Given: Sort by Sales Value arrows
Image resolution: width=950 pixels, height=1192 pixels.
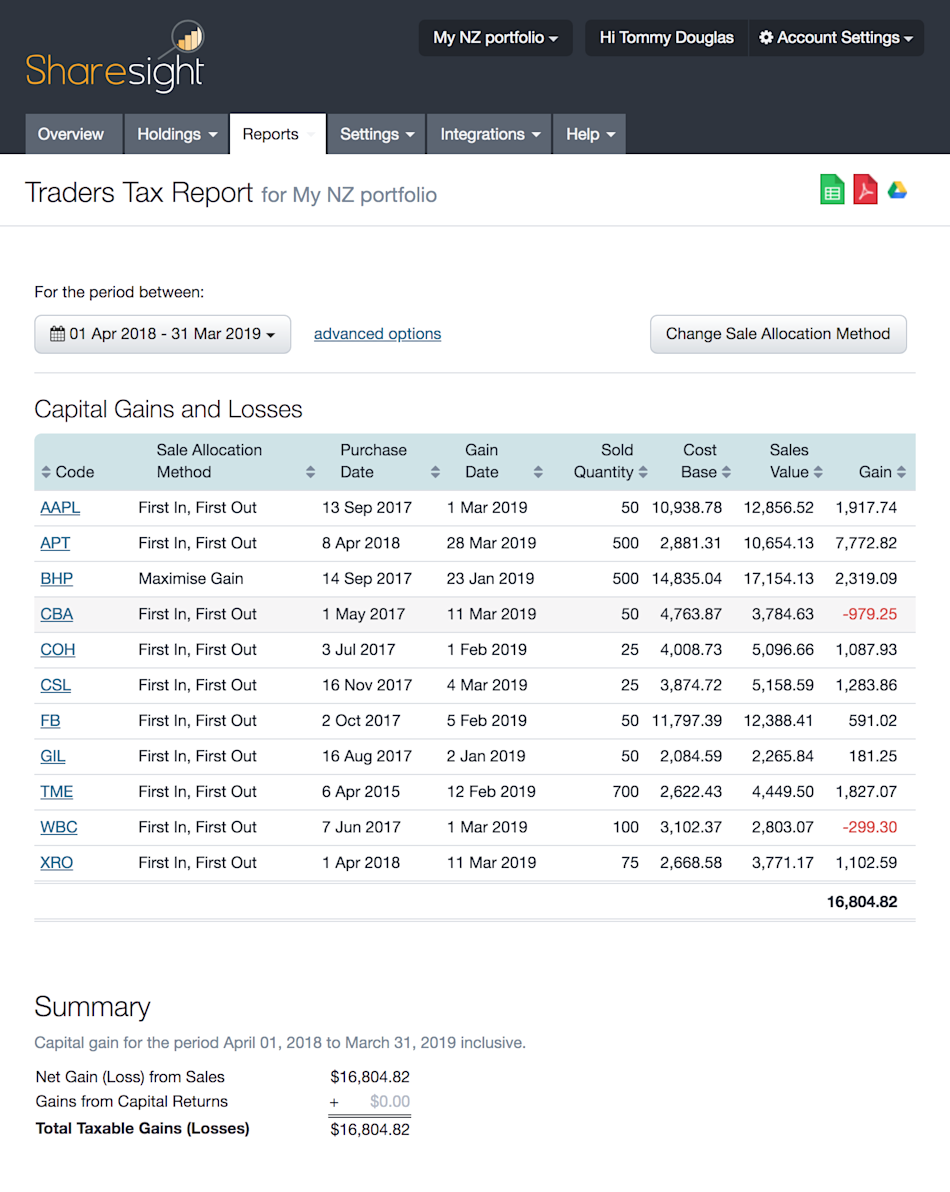Looking at the screenshot, I should [818, 472].
